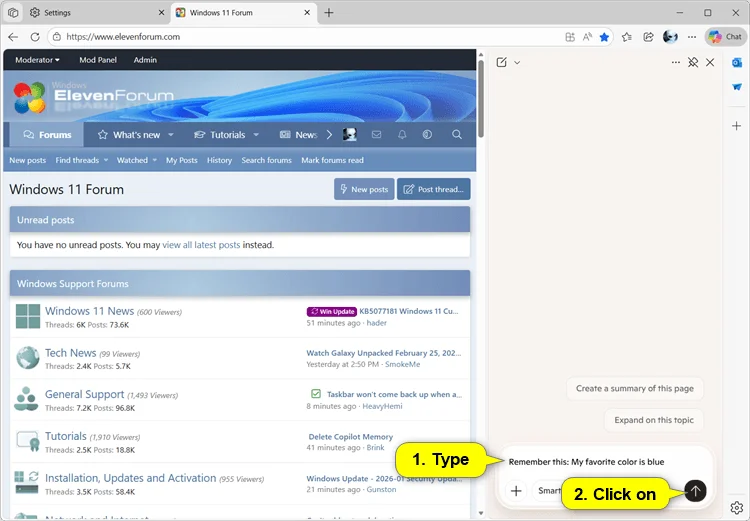Close the Settings tab
Image resolution: width=750 pixels, height=521 pixels.
click(161, 13)
